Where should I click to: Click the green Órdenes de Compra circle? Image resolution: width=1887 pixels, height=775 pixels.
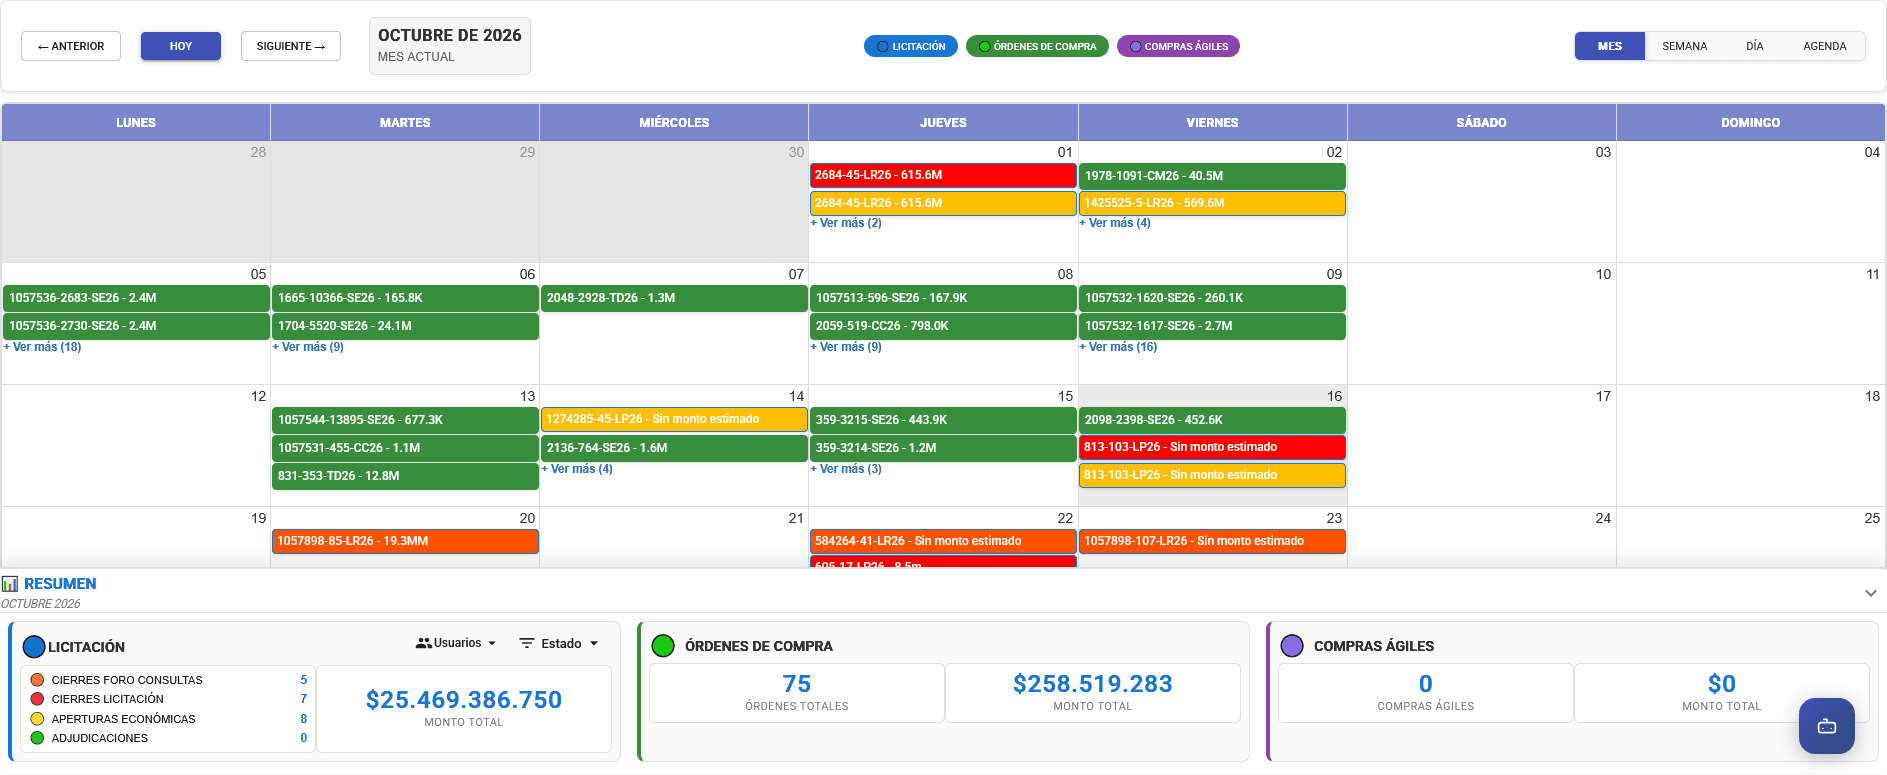[x=663, y=646]
